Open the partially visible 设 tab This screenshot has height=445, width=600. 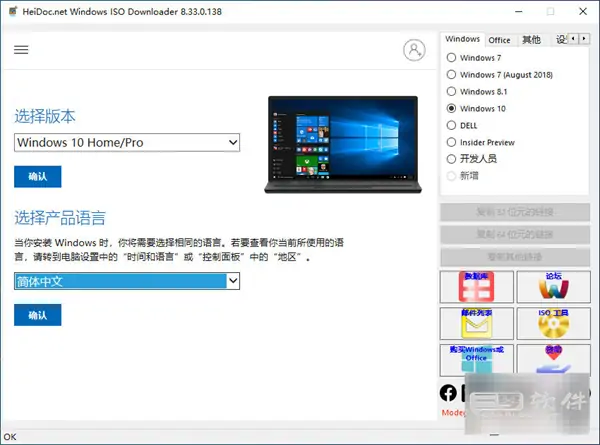click(x=561, y=39)
